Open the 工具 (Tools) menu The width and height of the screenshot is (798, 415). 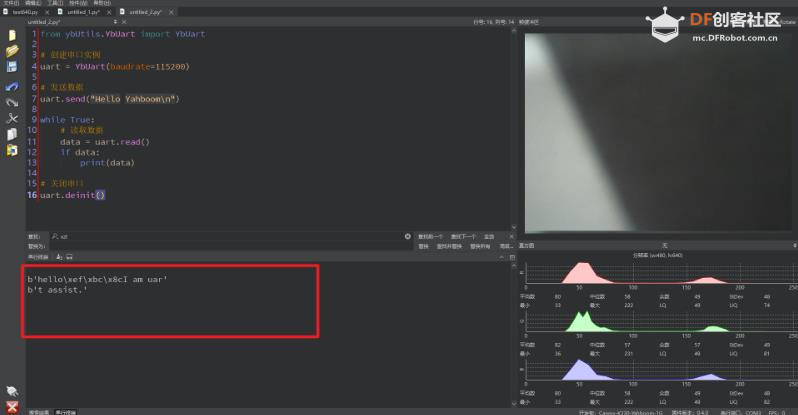(54, 3)
